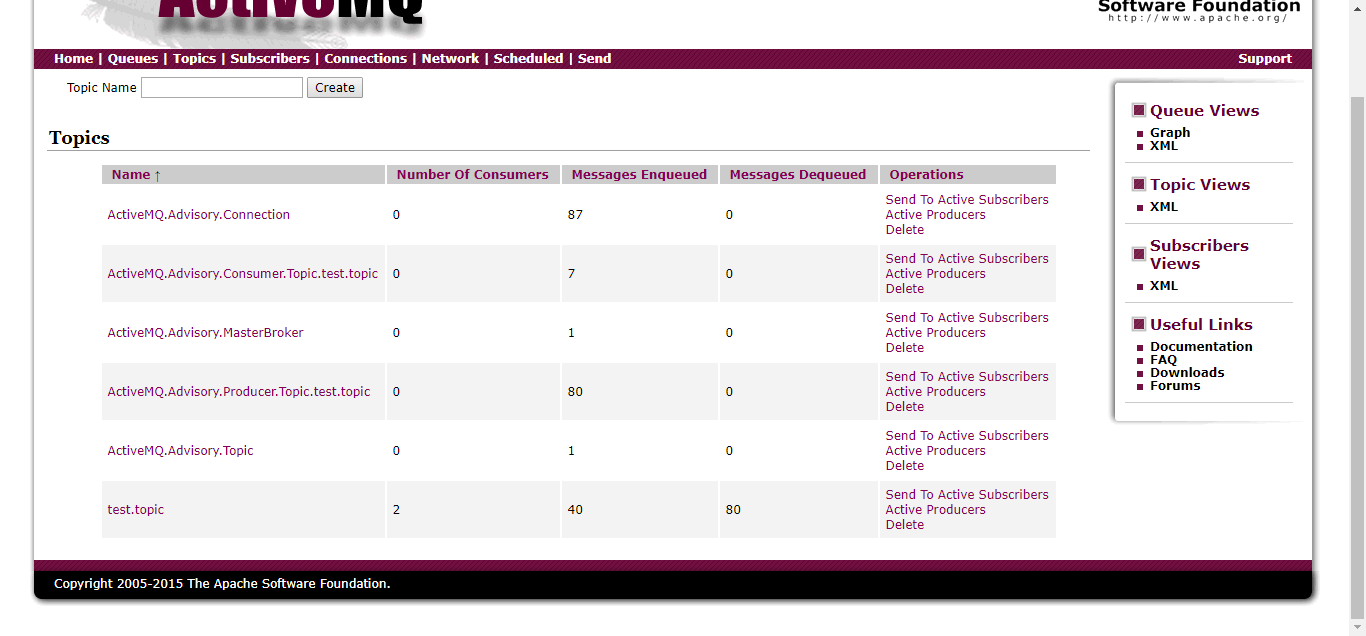This screenshot has width=1366, height=636.
Task: Click the ActiveMQ logo banner
Action: coord(290,18)
